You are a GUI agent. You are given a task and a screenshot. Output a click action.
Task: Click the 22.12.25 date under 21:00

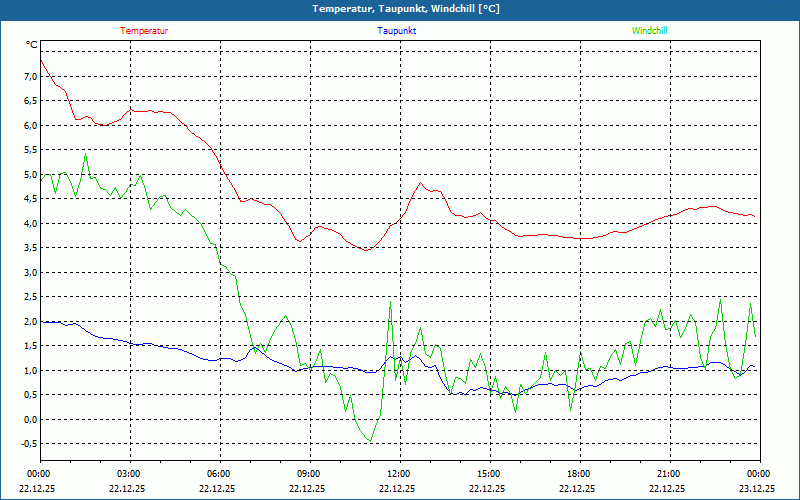point(667,488)
